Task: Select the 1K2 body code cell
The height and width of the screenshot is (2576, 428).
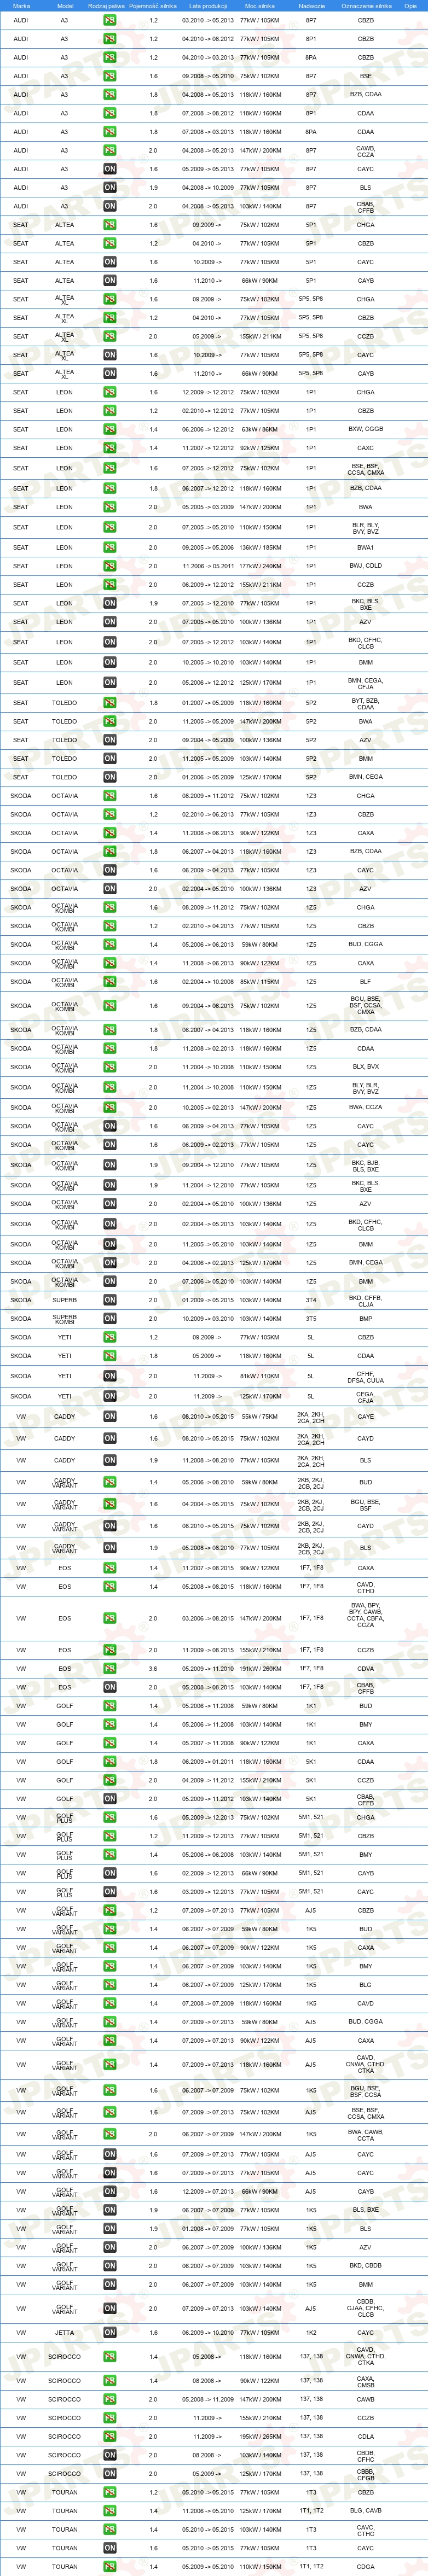Action: coord(311,2333)
